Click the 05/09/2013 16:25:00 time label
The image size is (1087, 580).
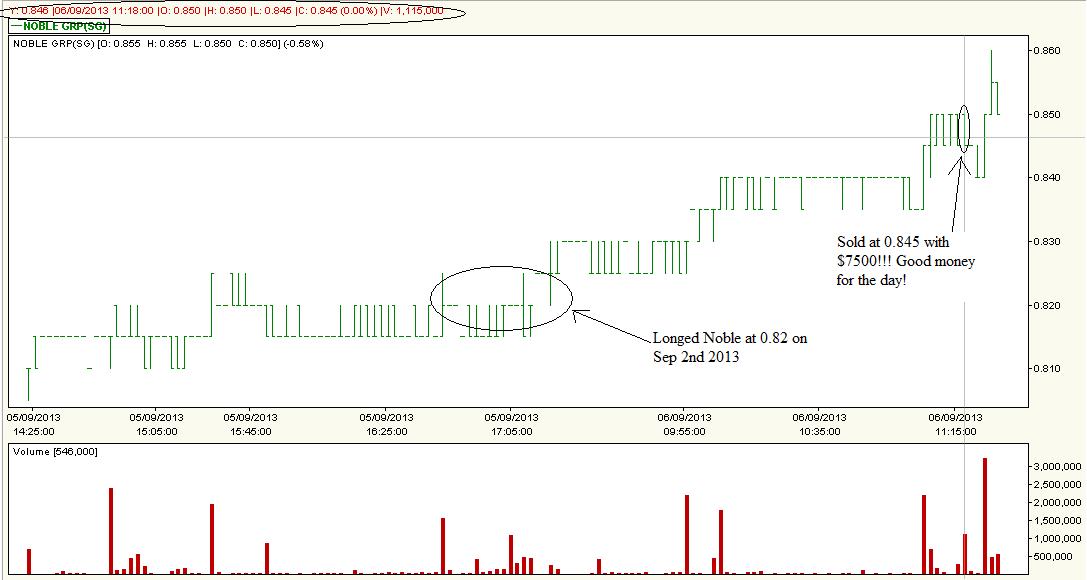pos(386,424)
